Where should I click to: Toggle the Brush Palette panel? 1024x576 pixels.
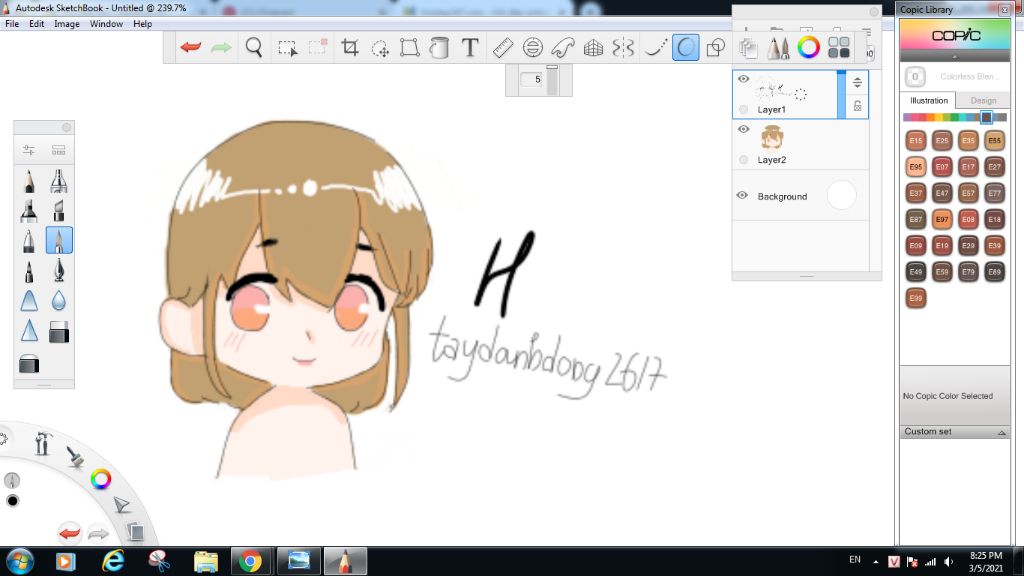(778, 48)
